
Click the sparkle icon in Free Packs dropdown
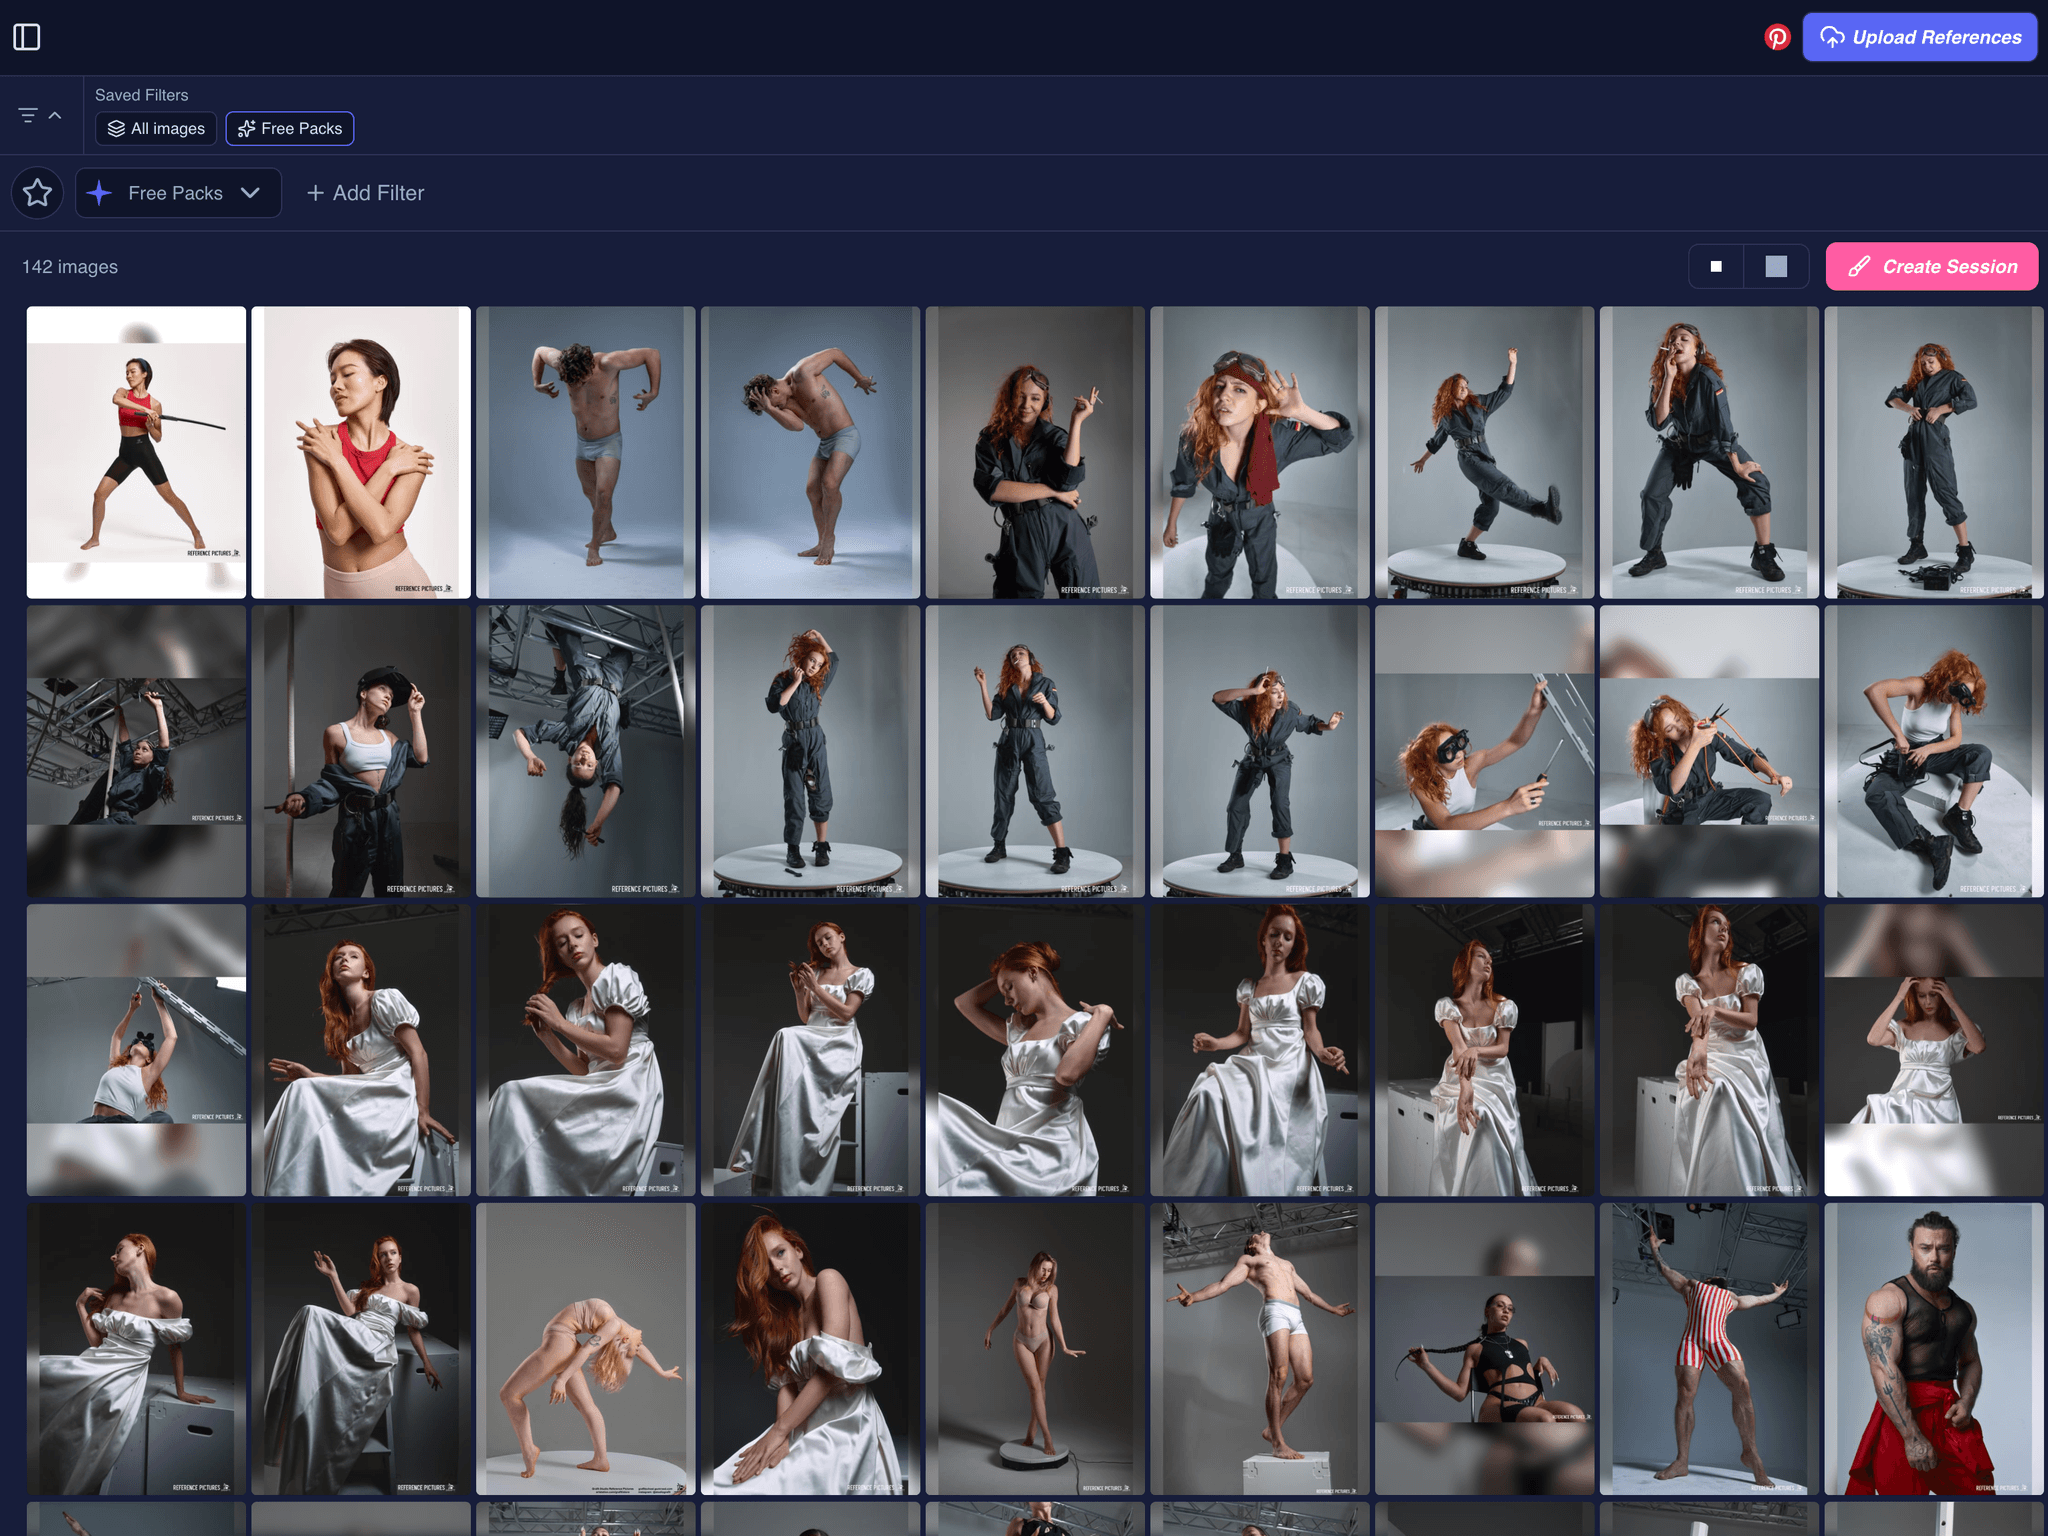click(x=99, y=193)
